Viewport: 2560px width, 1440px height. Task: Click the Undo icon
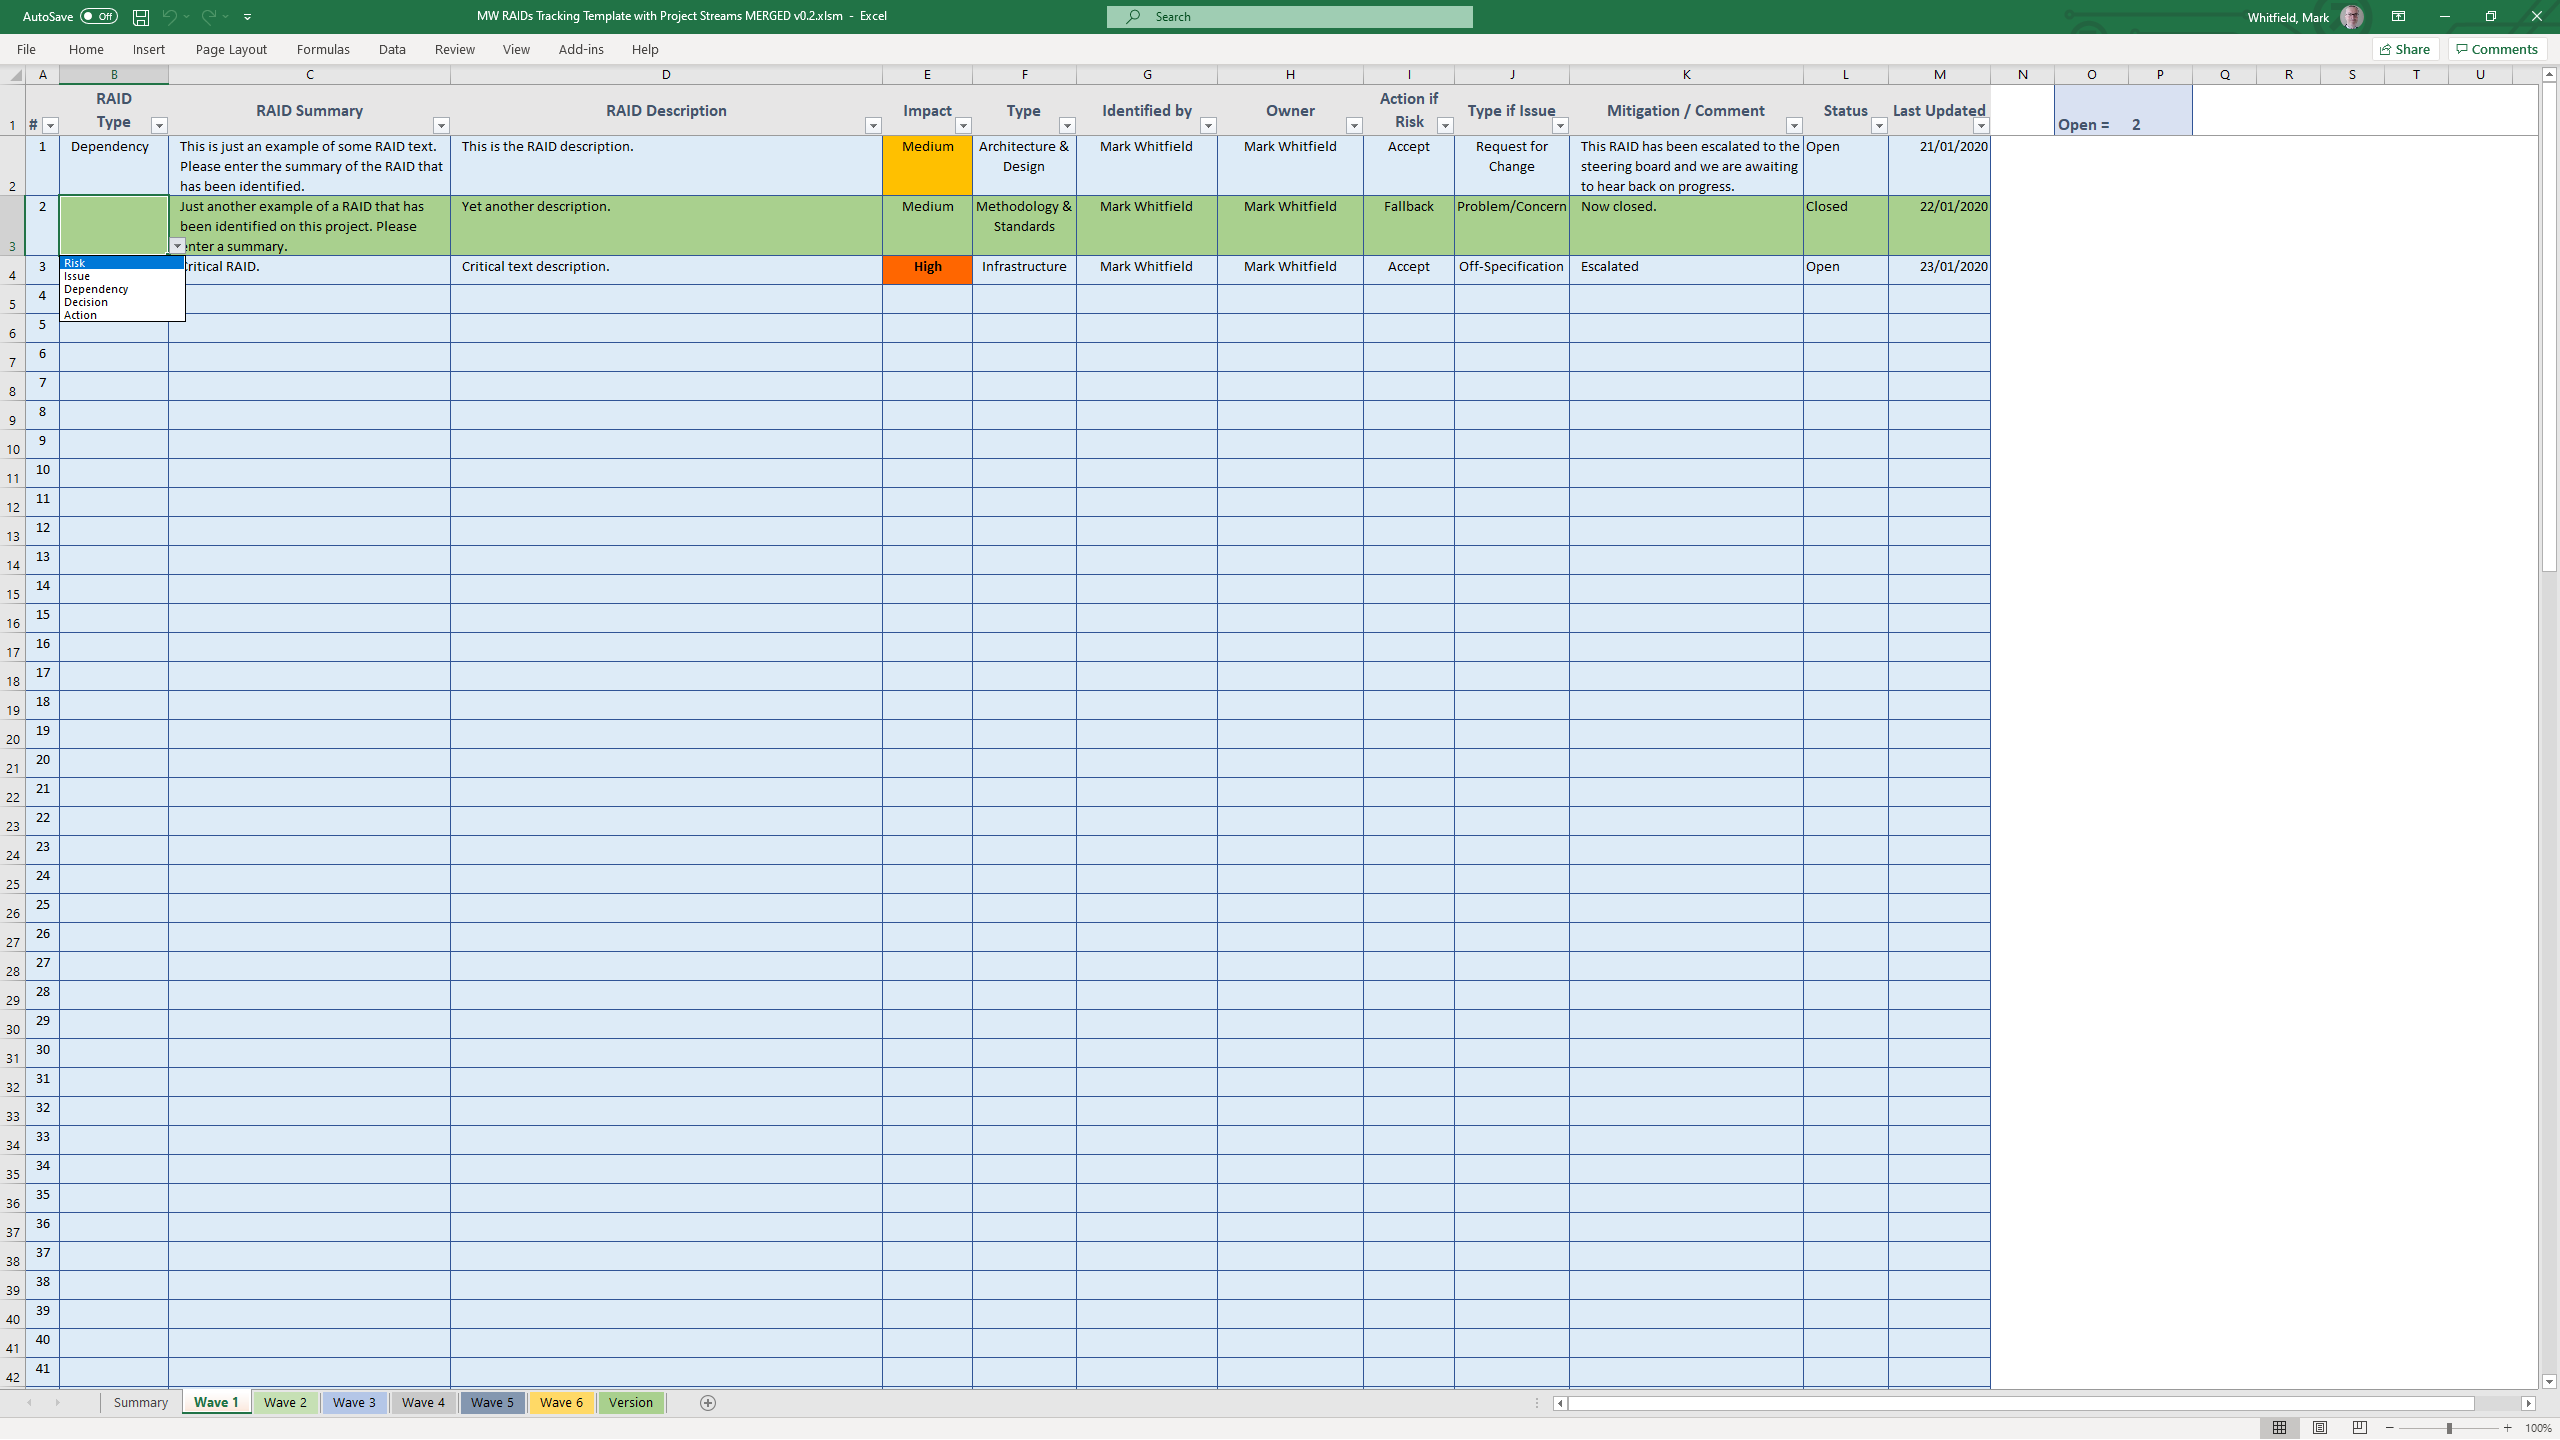[170, 16]
